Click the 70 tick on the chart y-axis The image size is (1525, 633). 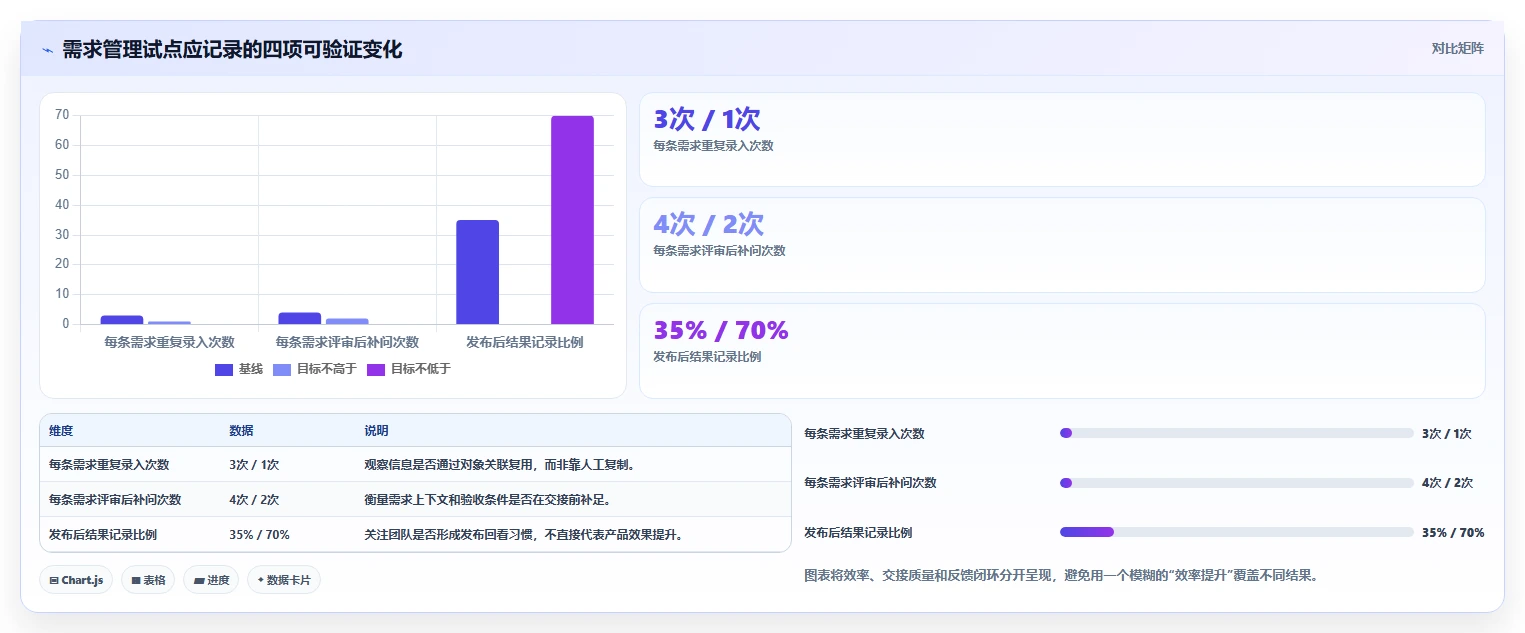(62, 115)
